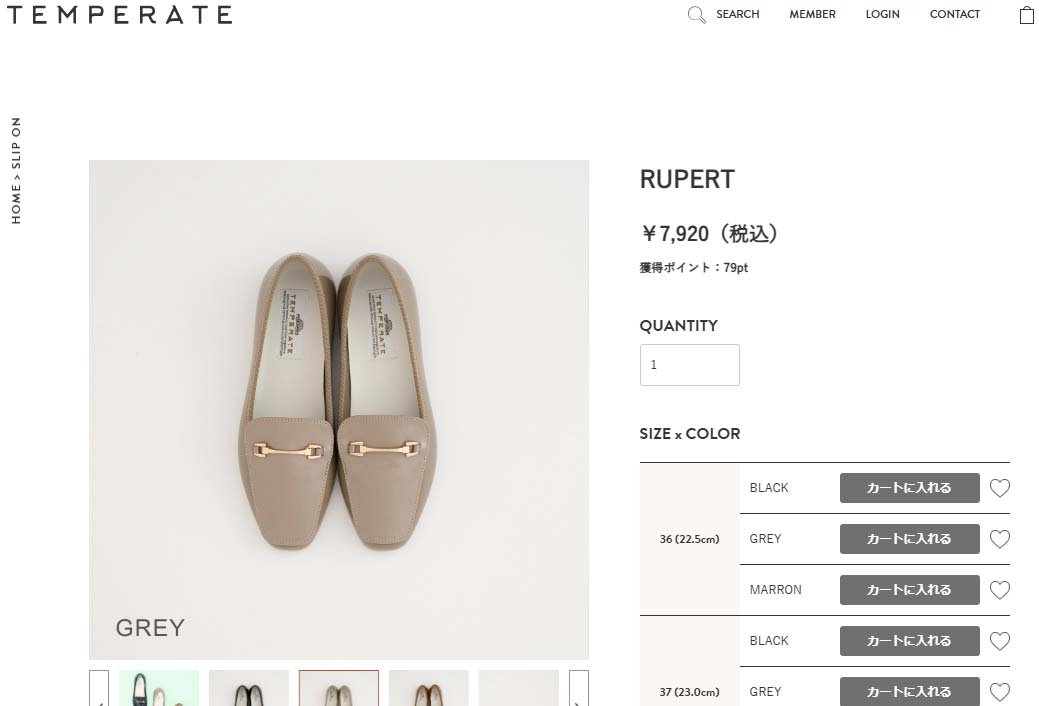Show previous thumbnails with left arrow
Screen dimensions: 1039x706
click(x=99, y=690)
